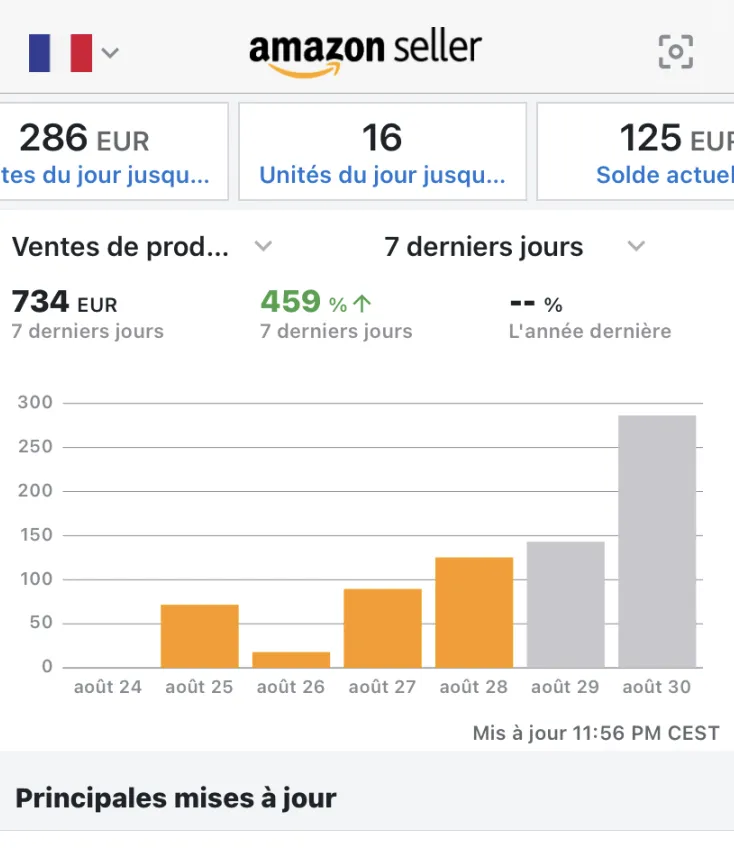Viewport: 734px width, 852px height.
Task: Click the amazon seller logo
Action: (x=365, y=53)
